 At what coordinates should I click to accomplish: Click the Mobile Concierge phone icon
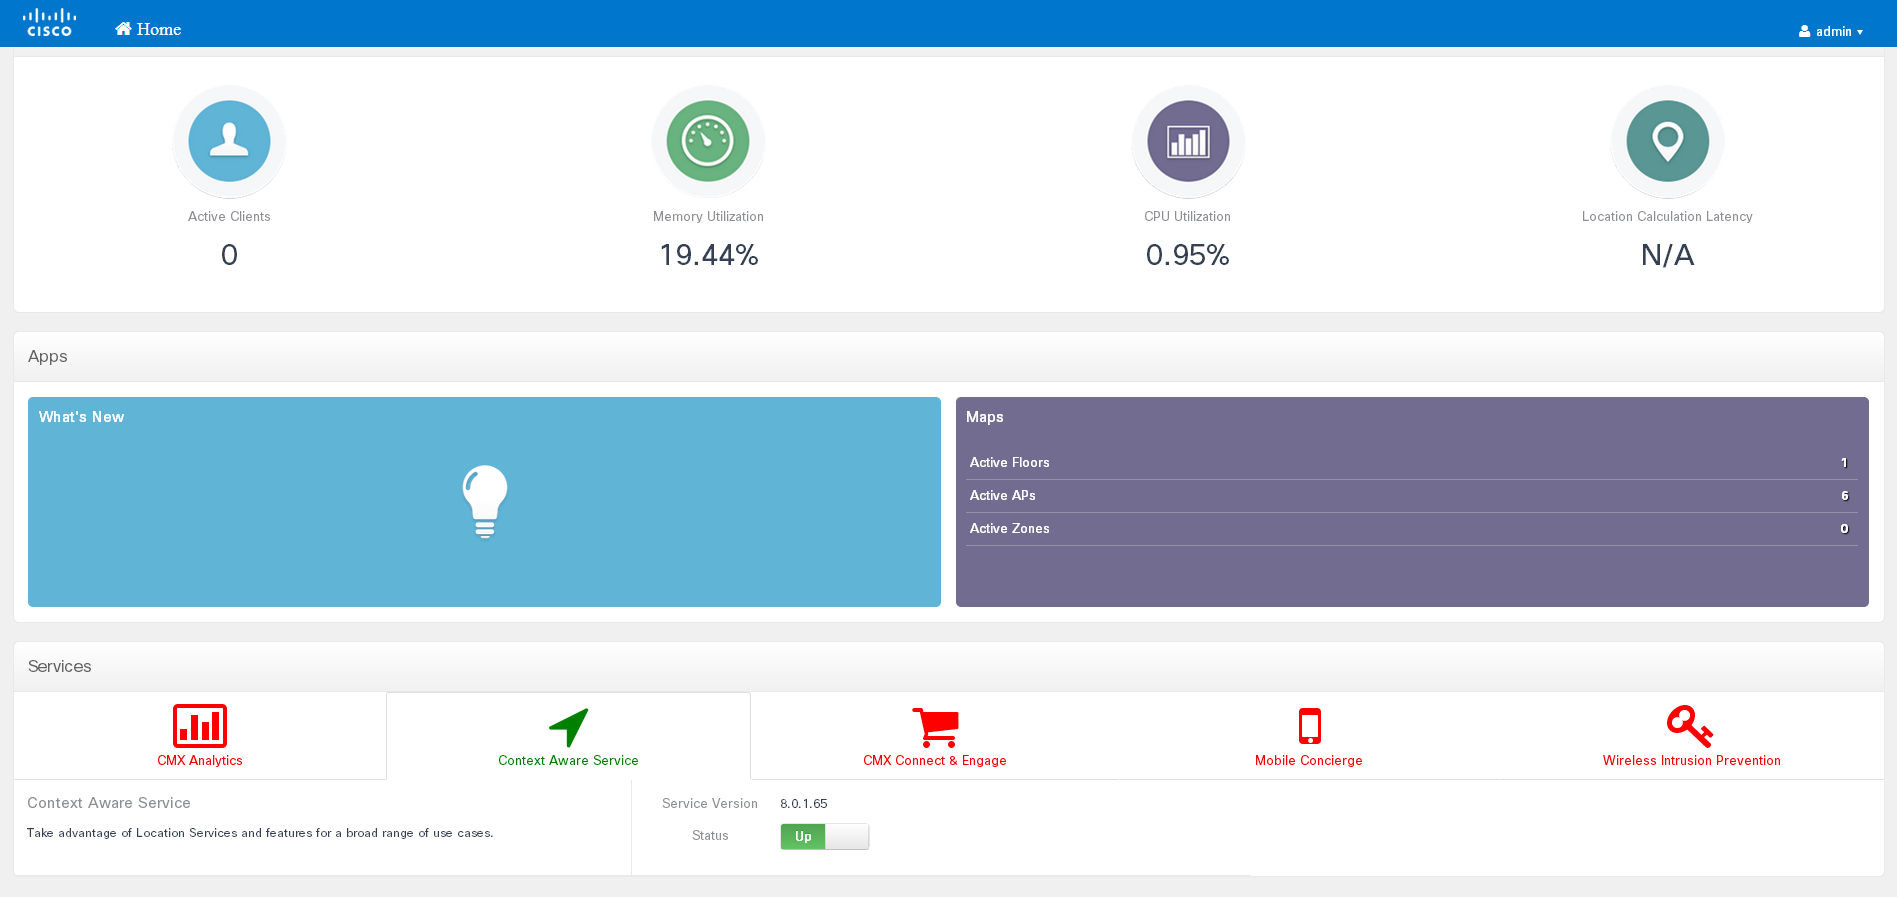(x=1309, y=726)
